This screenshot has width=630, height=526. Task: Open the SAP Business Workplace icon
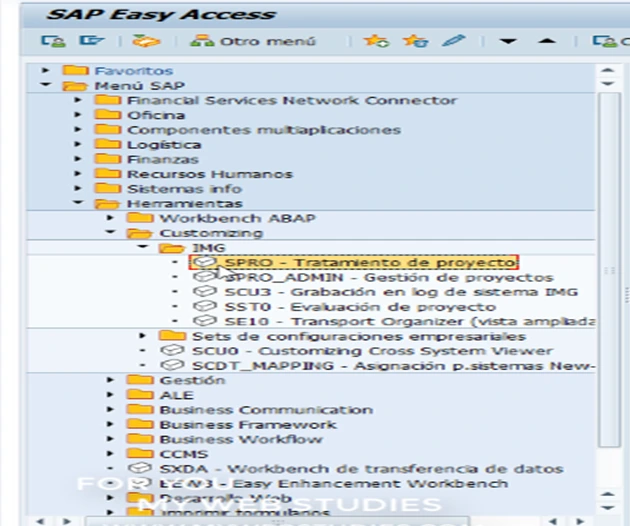click(x=146, y=41)
